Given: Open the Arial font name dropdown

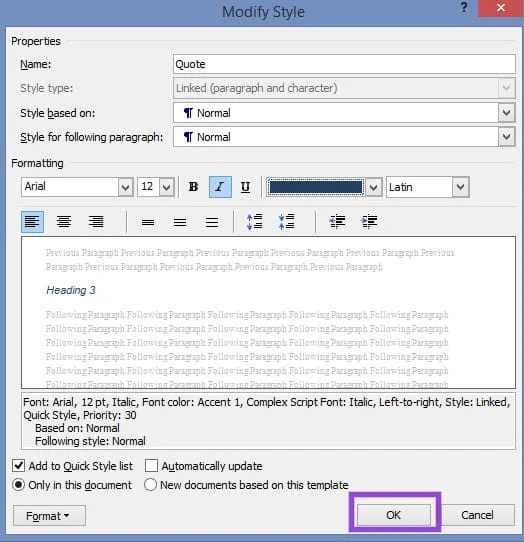Looking at the screenshot, I should tap(125, 187).
